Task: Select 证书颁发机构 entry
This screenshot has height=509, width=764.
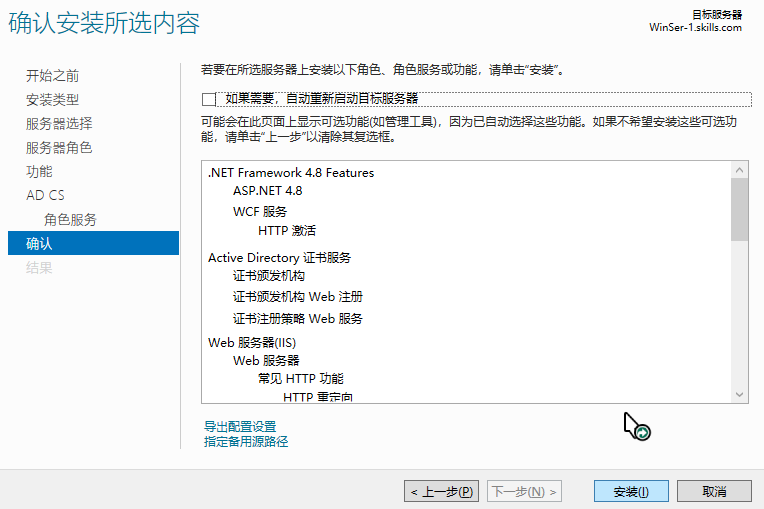Action: (269, 276)
